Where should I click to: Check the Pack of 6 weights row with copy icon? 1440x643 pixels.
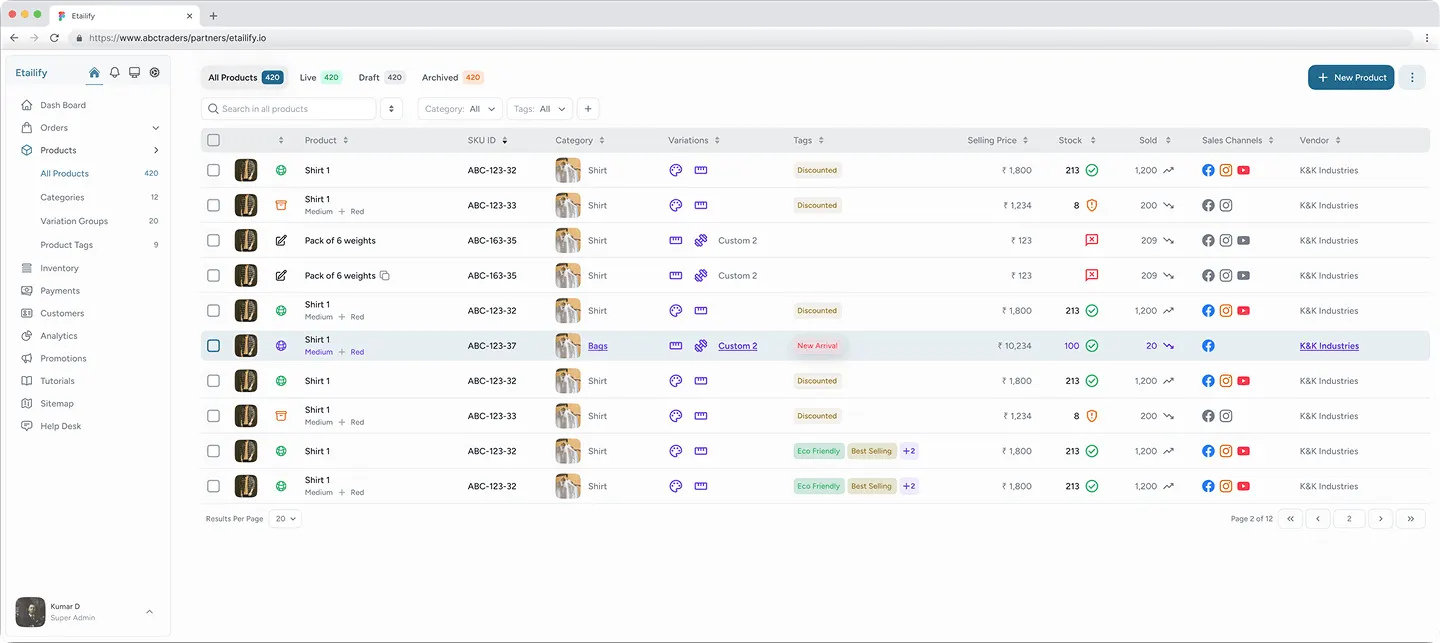(x=213, y=276)
